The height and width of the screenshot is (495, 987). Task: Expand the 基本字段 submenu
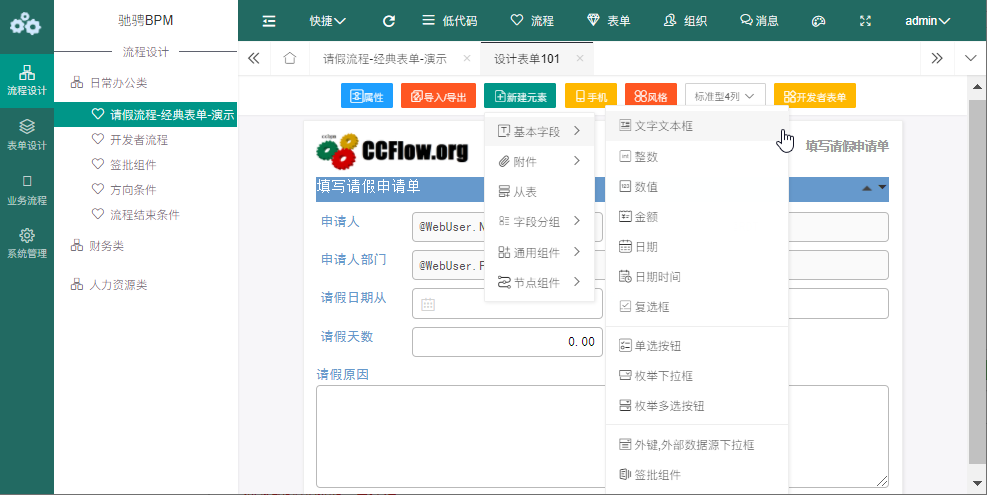pos(539,132)
